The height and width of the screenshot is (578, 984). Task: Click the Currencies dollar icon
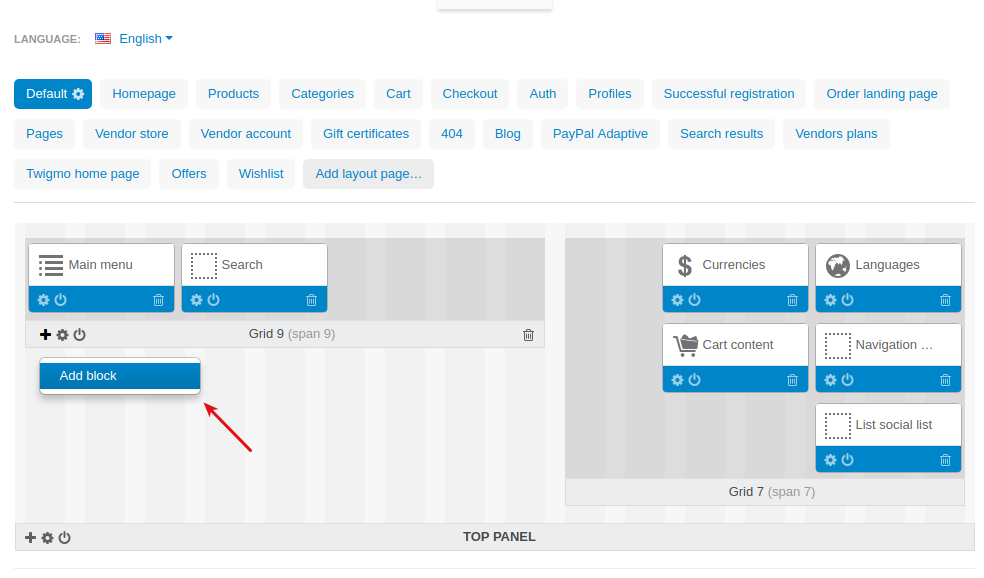[x=685, y=265]
